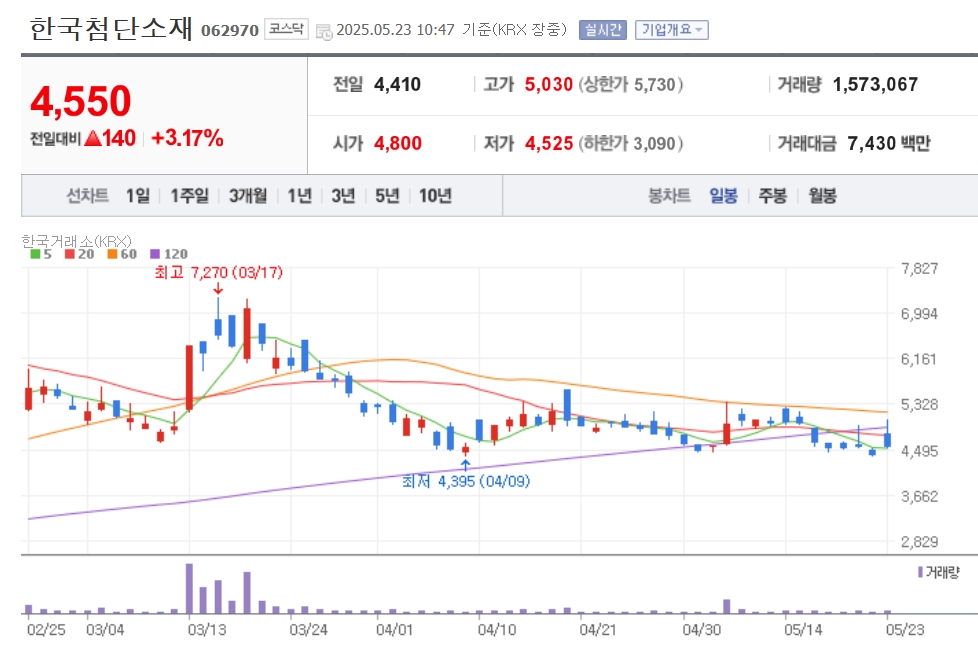Click the 실시간 real-time button
This screenshot has width=978, height=655.
point(603,29)
